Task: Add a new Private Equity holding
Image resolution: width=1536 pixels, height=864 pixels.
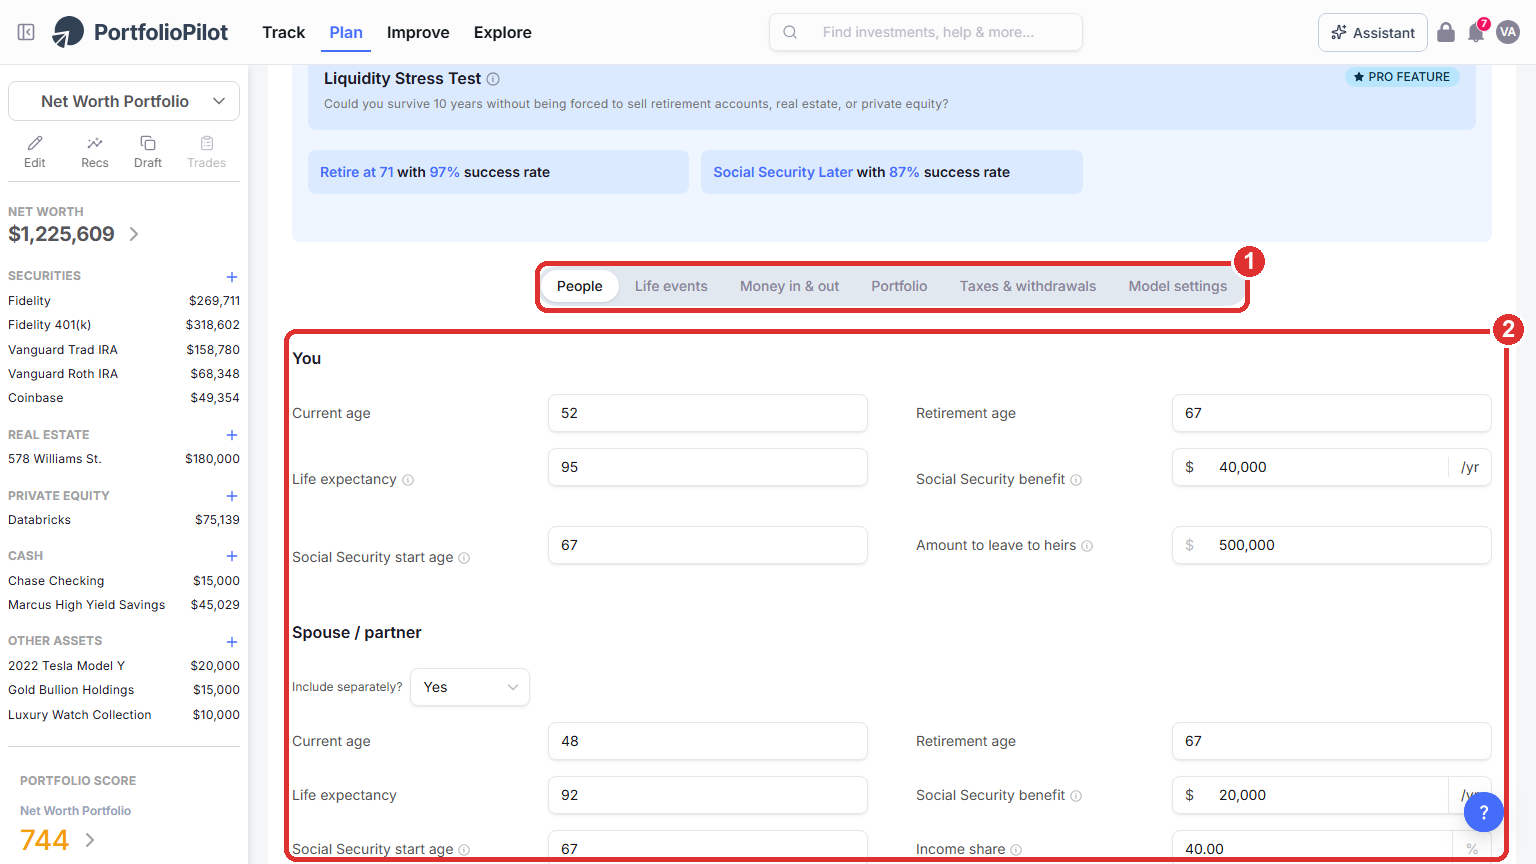Action: click(x=232, y=496)
